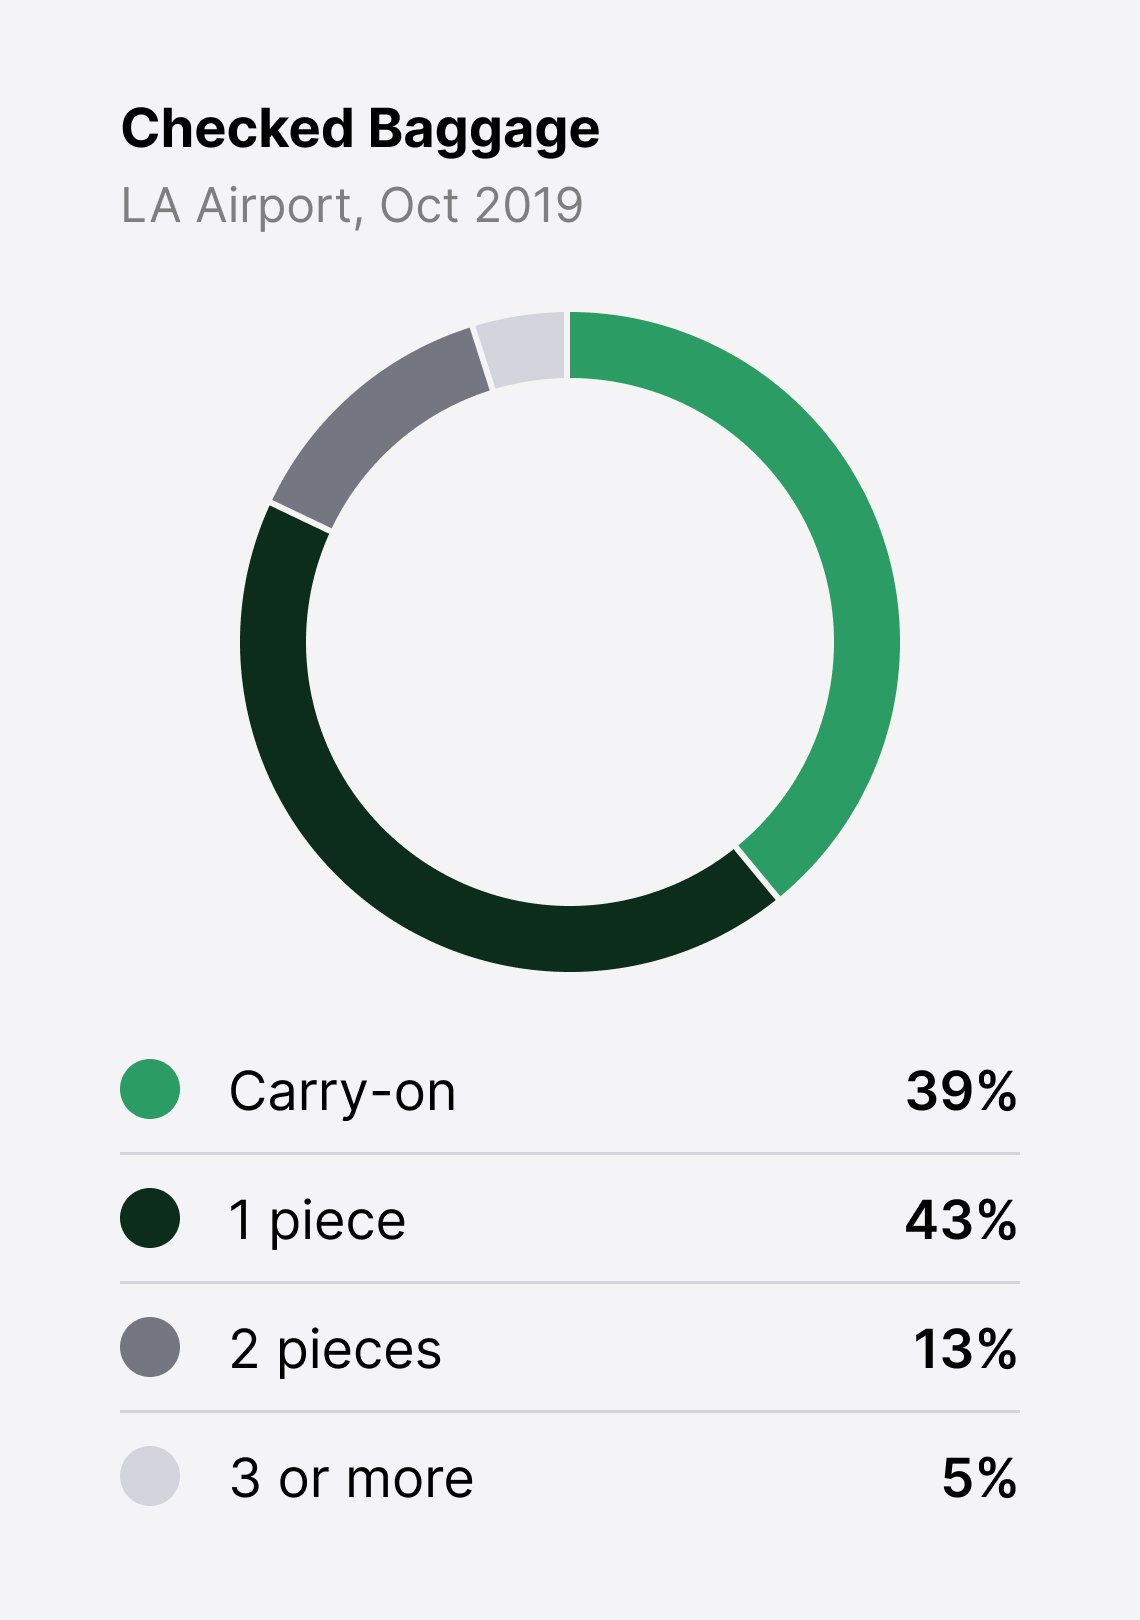
Task: Click the light gray 3 or more dot
Action: [150, 1476]
